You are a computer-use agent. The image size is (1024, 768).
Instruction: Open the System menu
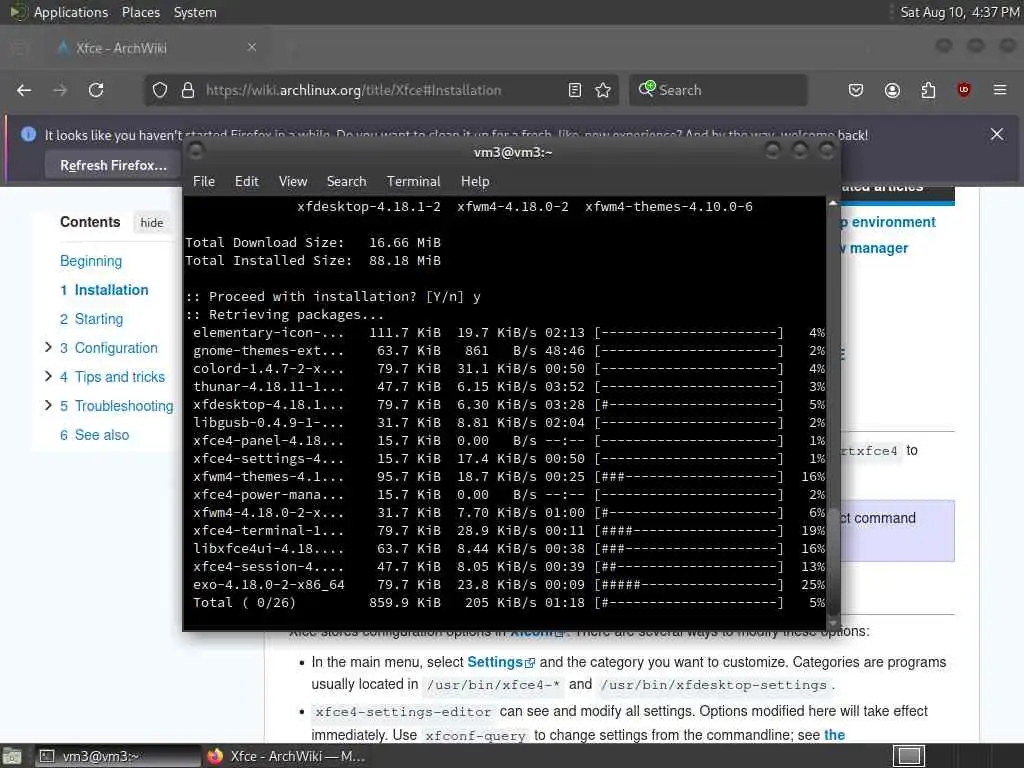[x=195, y=12]
